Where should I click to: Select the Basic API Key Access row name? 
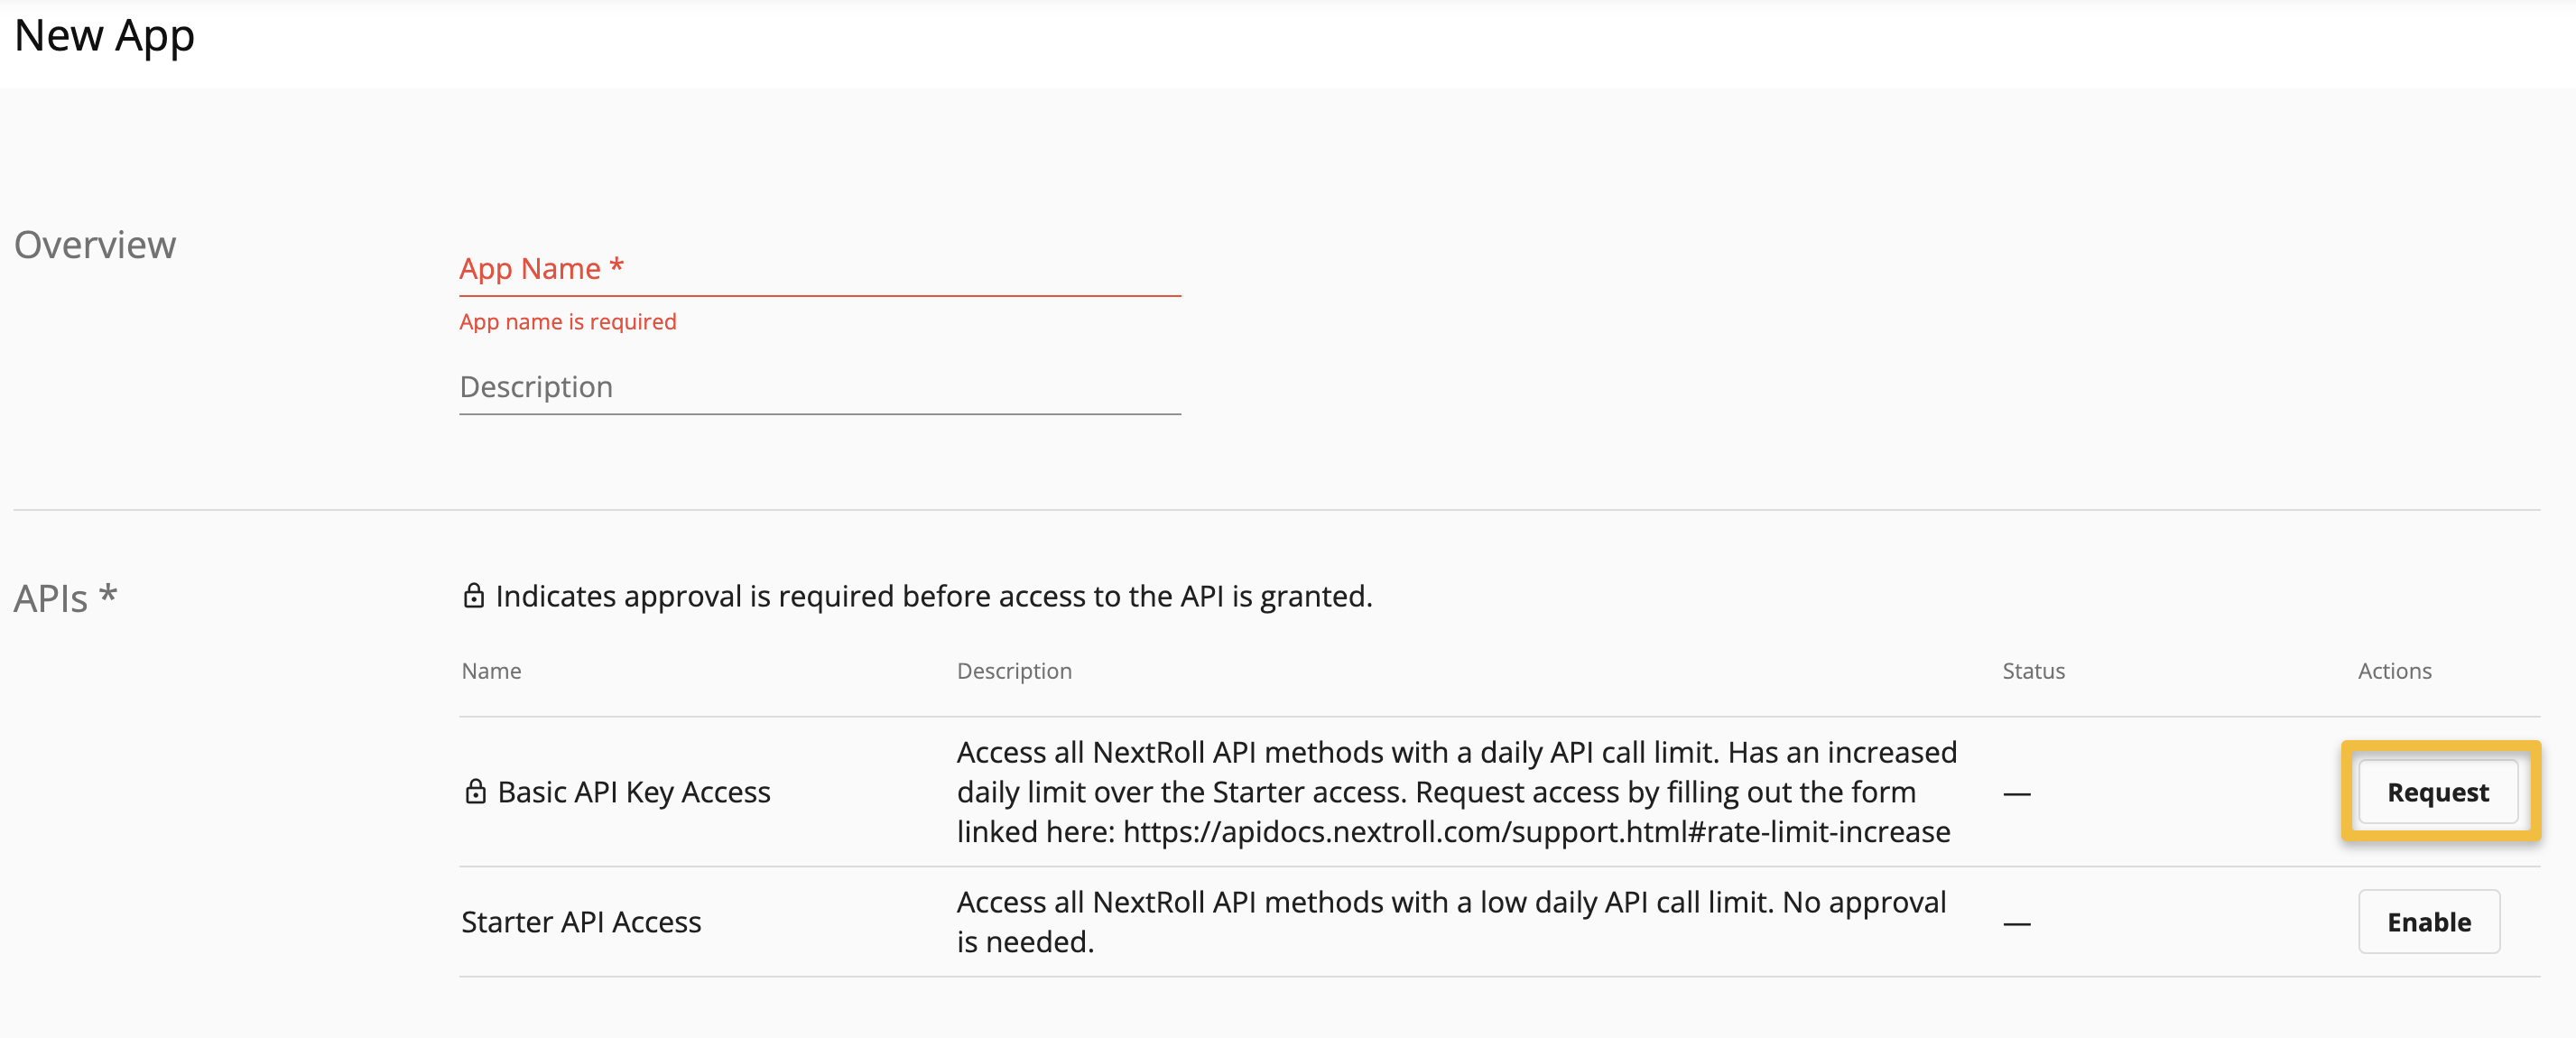pos(633,792)
